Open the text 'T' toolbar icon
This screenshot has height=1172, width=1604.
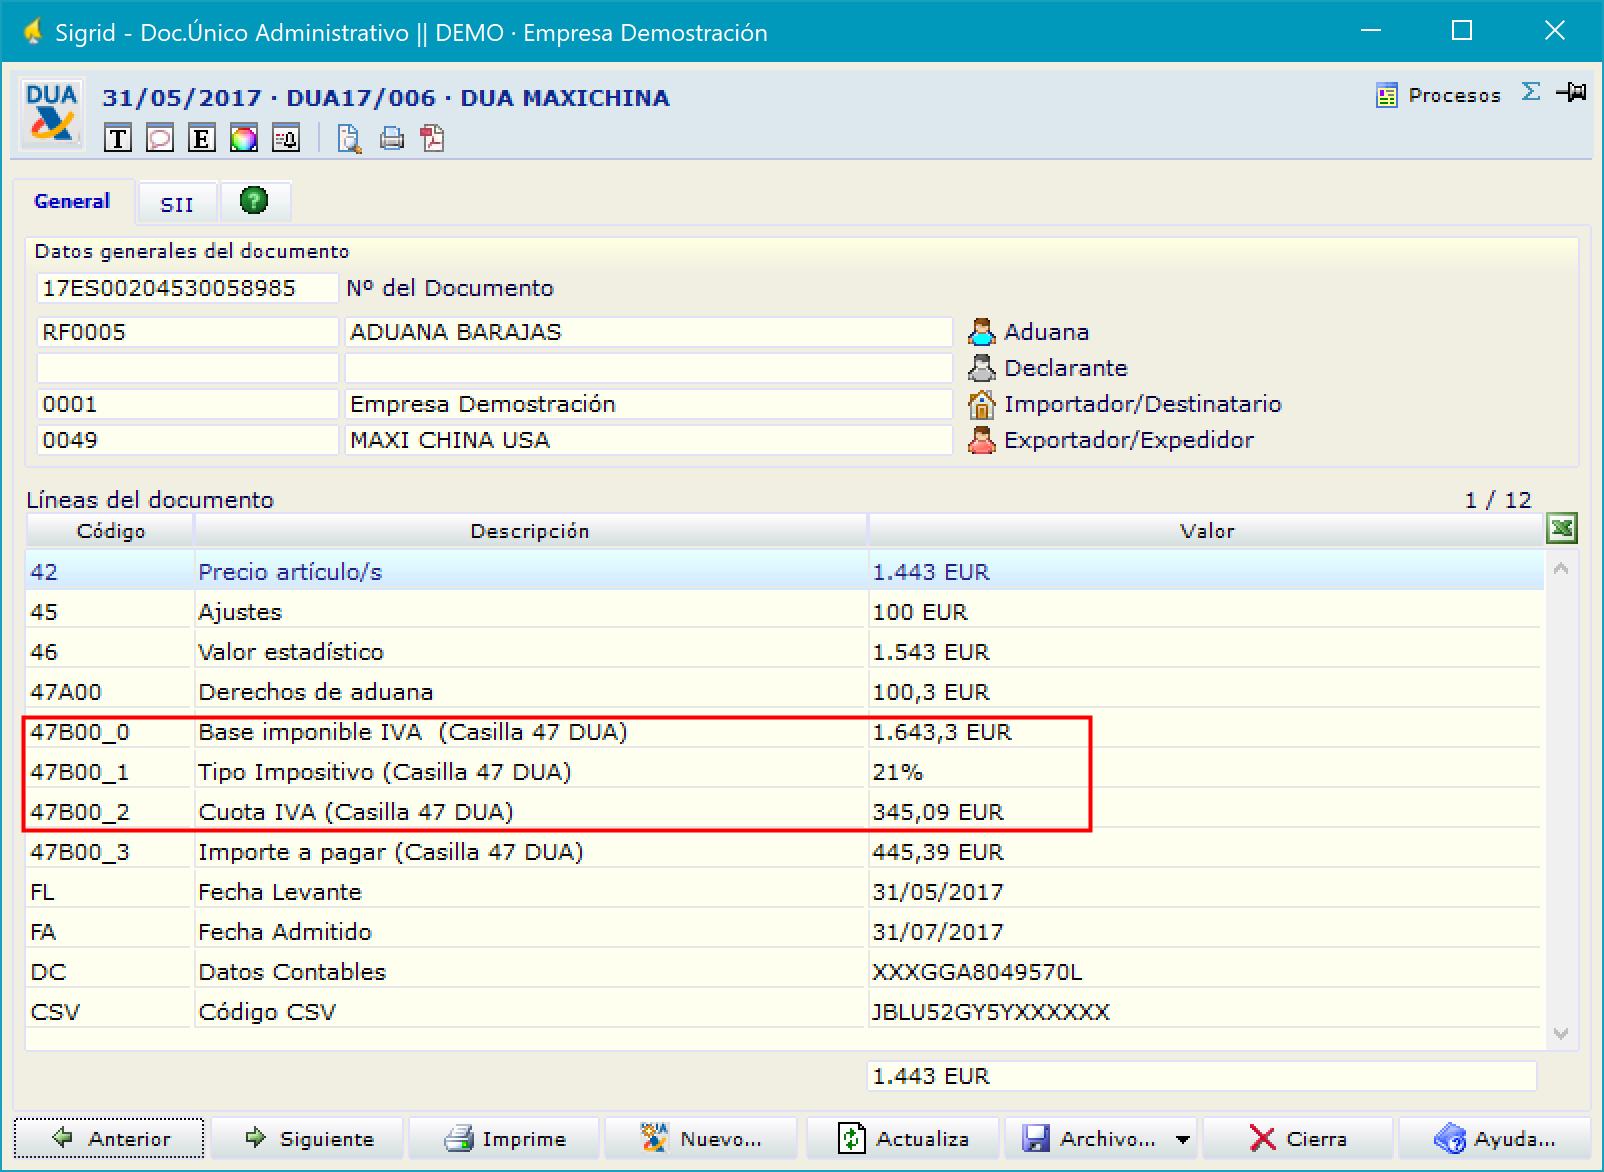[x=118, y=138]
